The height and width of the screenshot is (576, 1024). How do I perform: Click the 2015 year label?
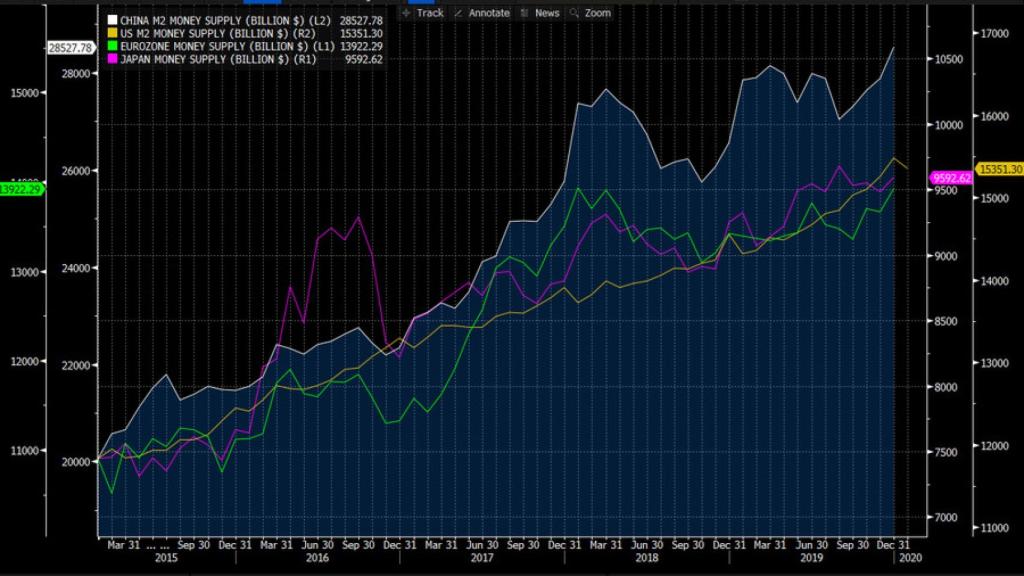pos(166,558)
